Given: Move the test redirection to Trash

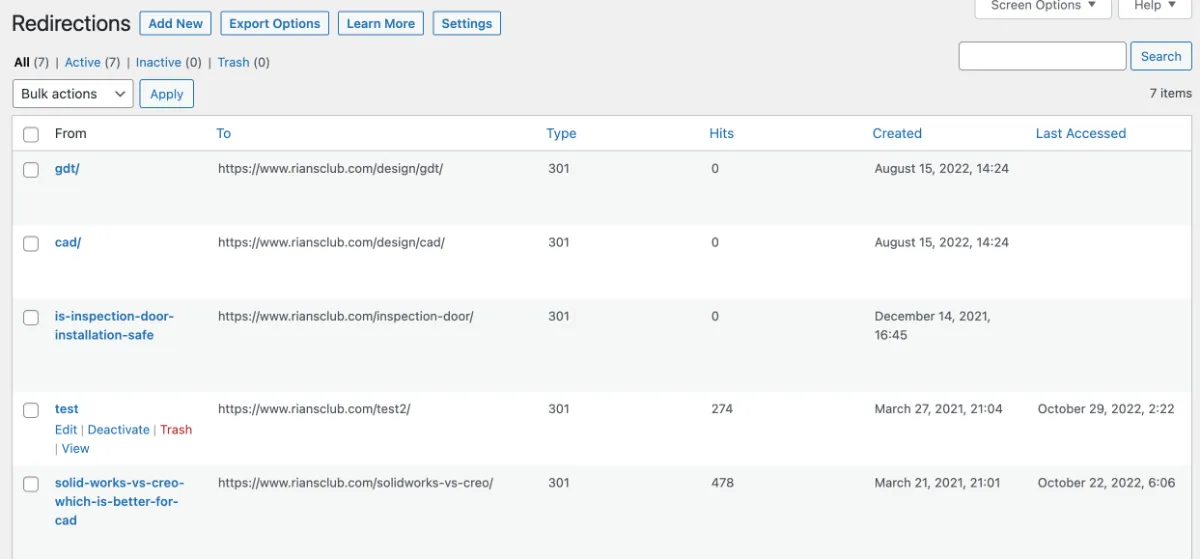Looking at the screenshot, I should point(176,430).
